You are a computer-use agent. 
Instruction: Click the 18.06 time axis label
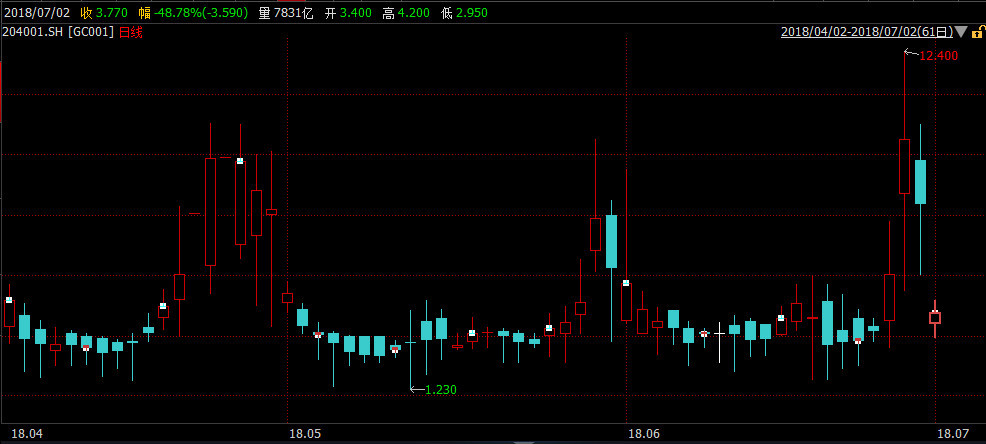coord(644,434)
